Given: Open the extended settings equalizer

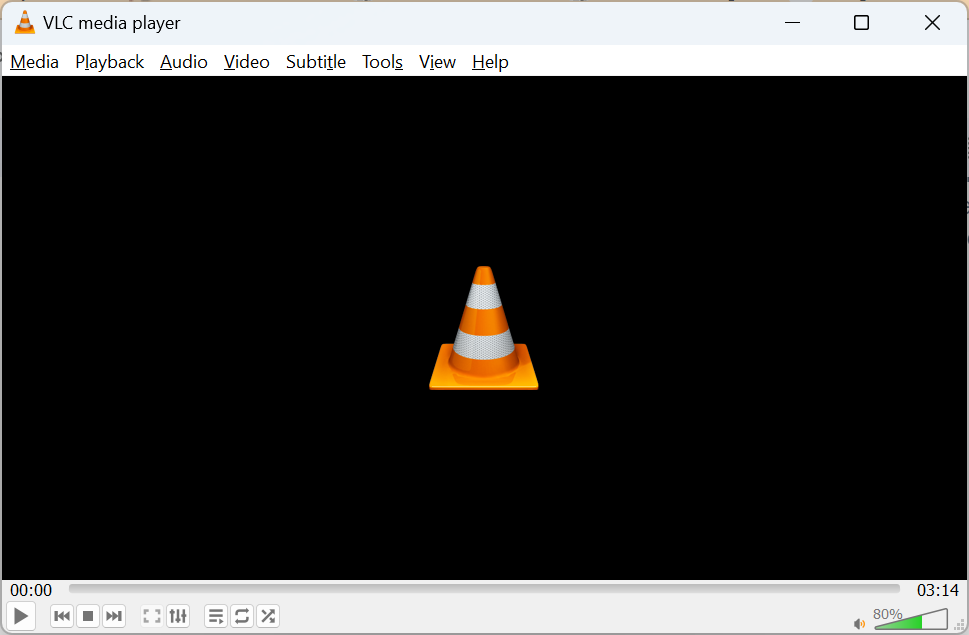Looking at the screenshot, I should point(177,616).
